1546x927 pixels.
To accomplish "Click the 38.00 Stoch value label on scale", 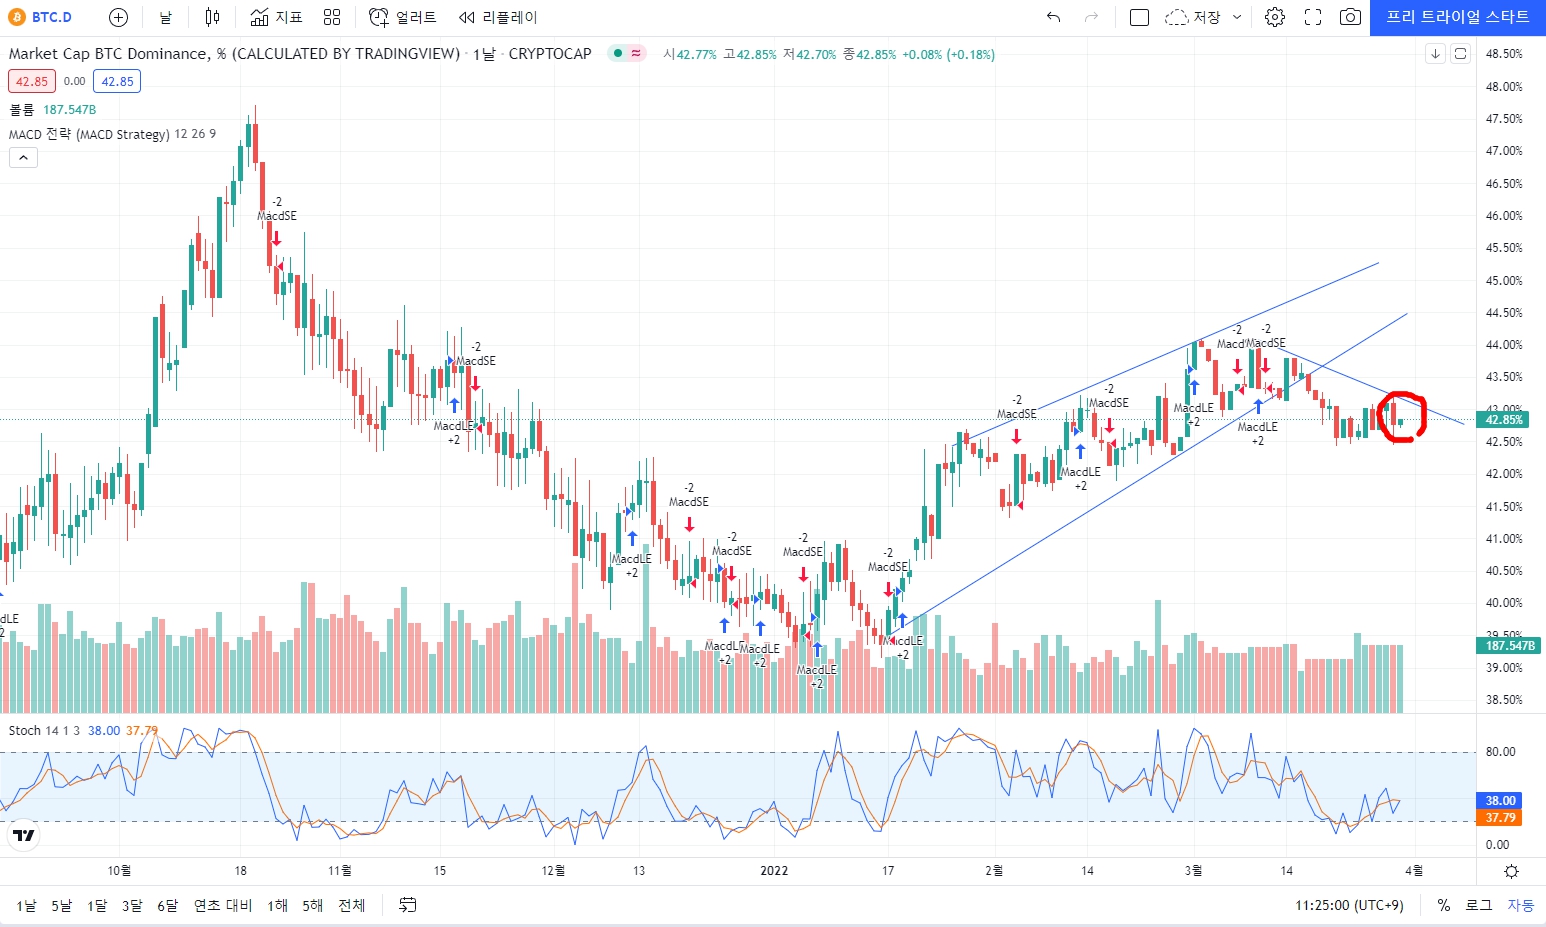I will pyautogui.click(x=1500, y=801).
